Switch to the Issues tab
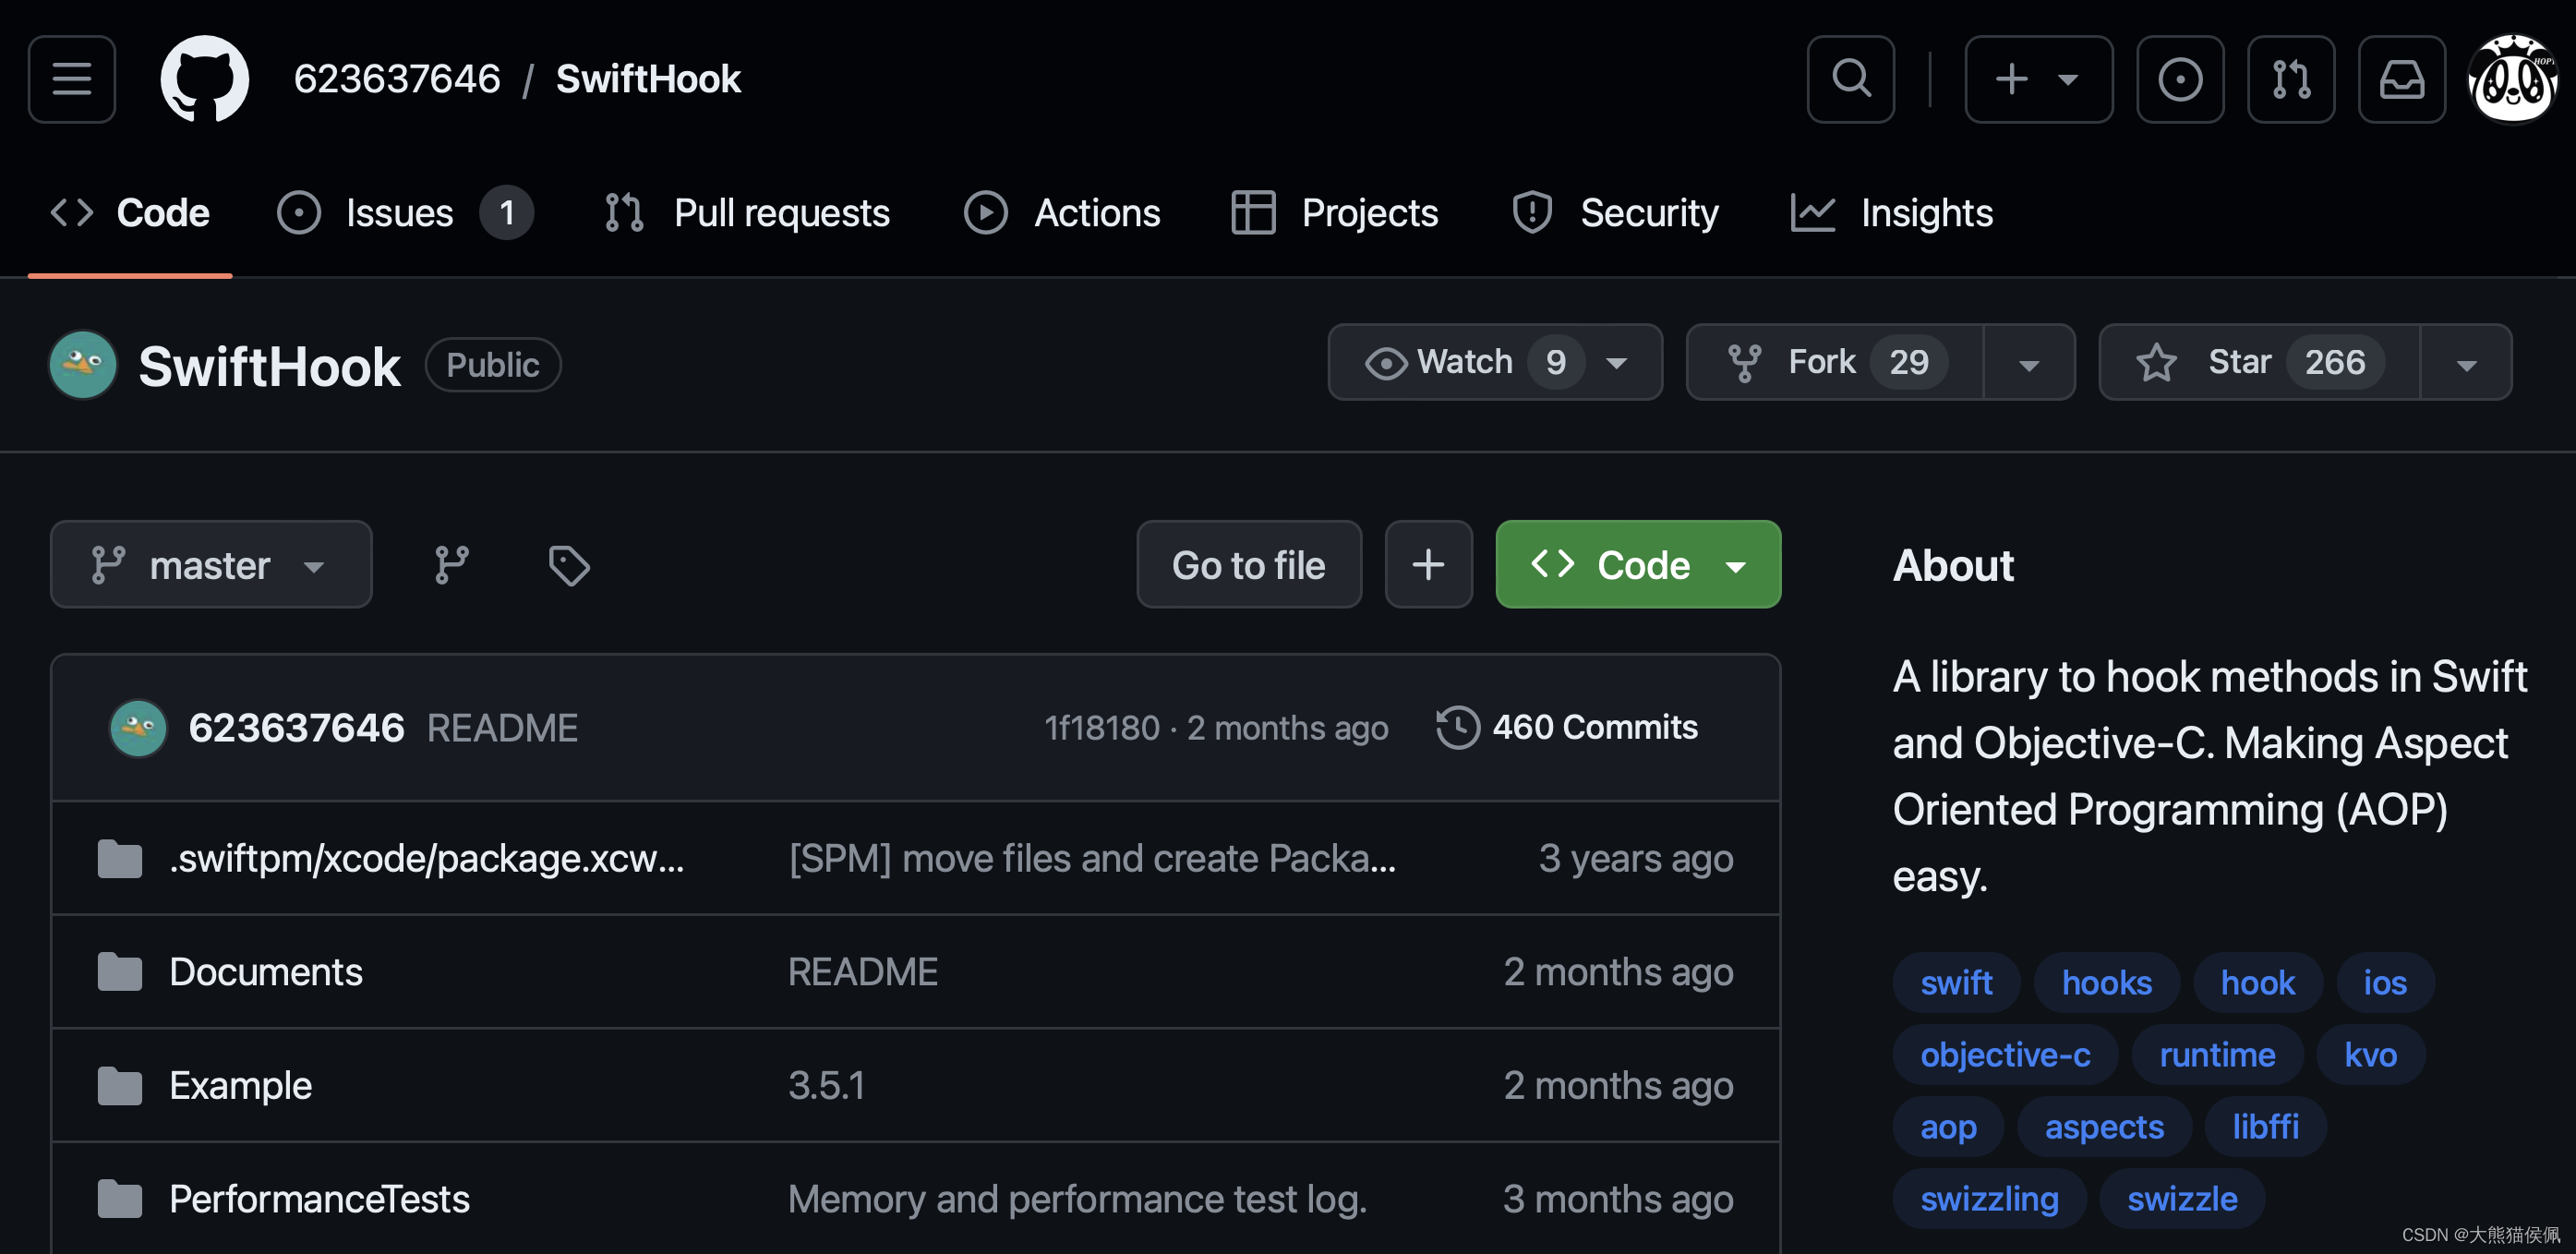Viewport: 2576px width, 1254px height. tap(405, 213)
